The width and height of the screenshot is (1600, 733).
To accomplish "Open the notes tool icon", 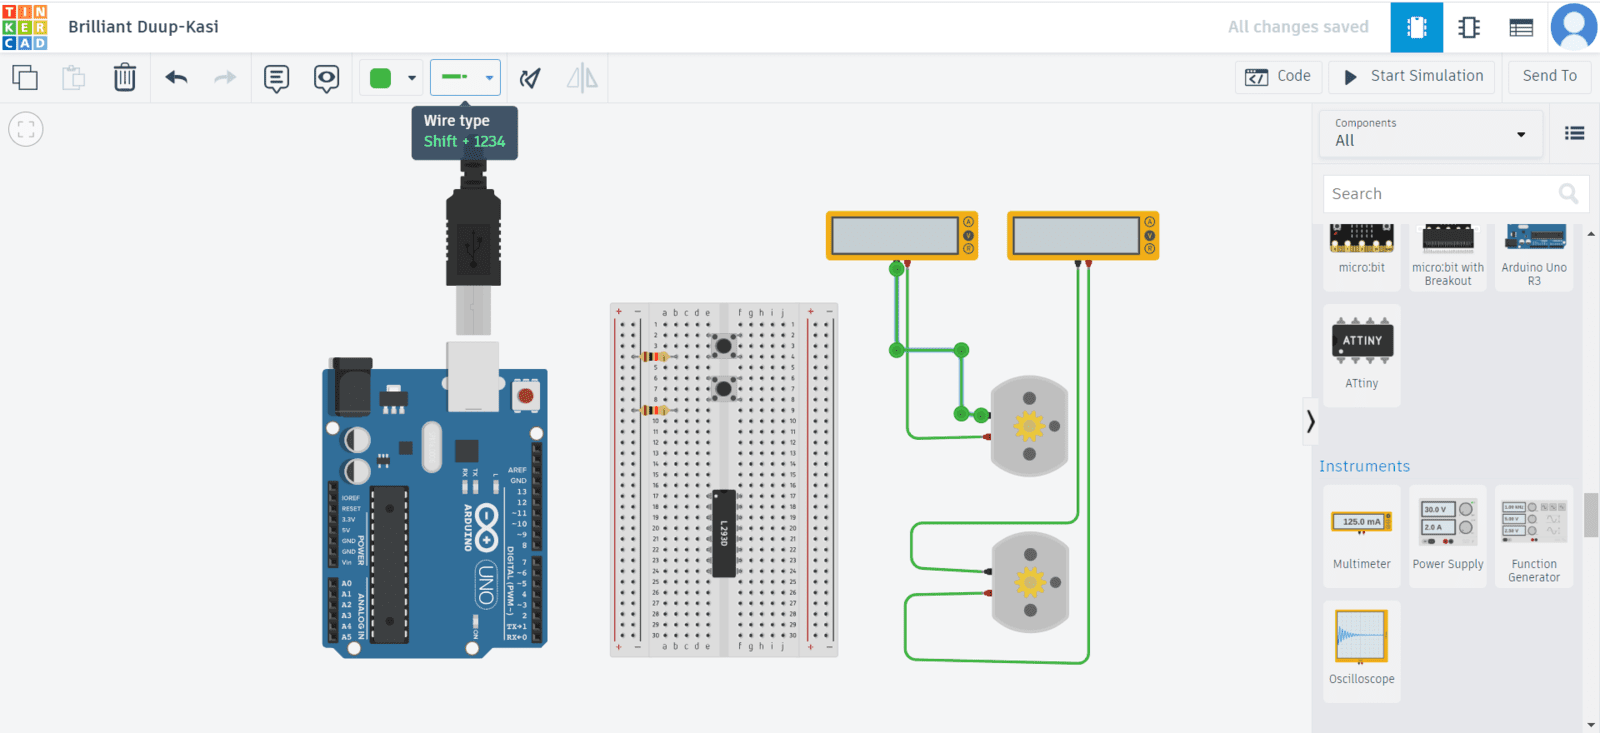I will pos(277,78).
